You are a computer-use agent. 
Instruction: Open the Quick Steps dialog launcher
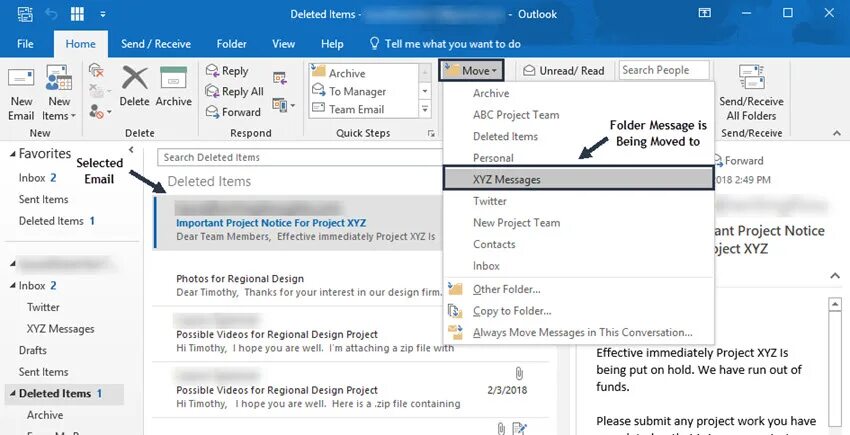pyautogui.click(x=432, y=133)
